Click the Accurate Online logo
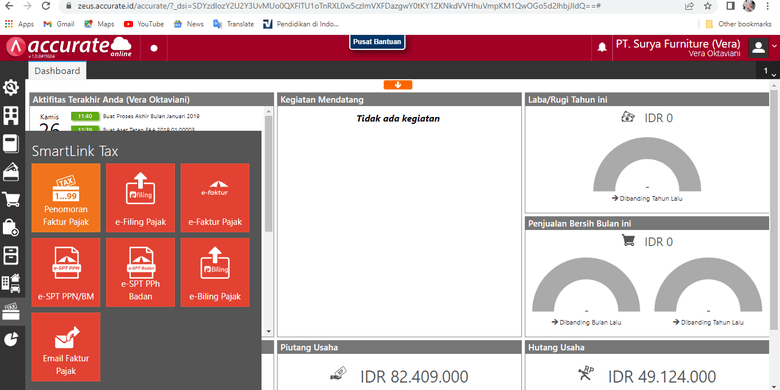Screen dimensions: 780x390 [69, 47]
